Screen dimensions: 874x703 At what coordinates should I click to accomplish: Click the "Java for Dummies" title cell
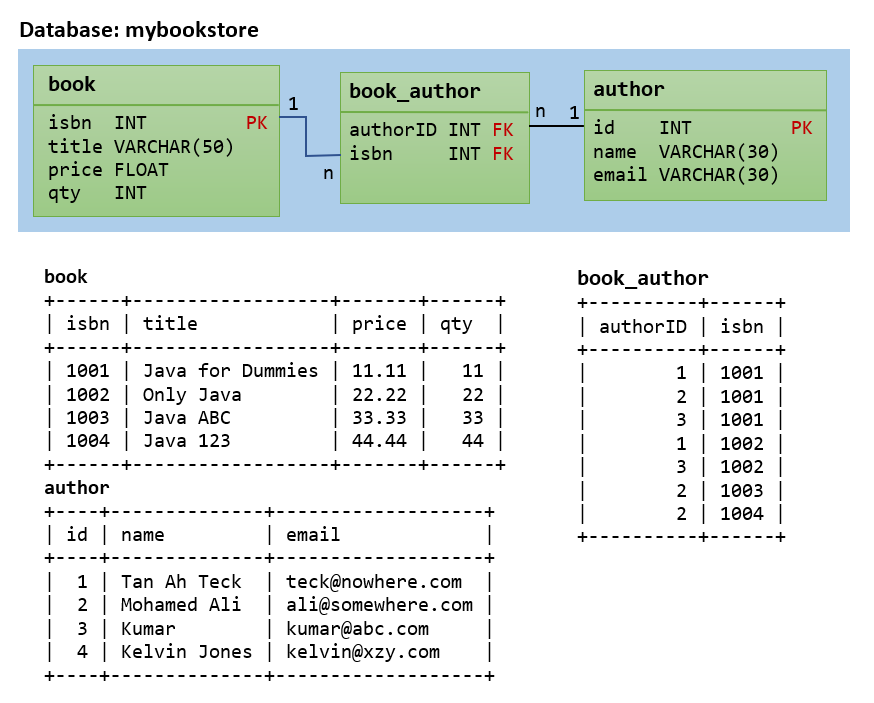tap(230, 371)
